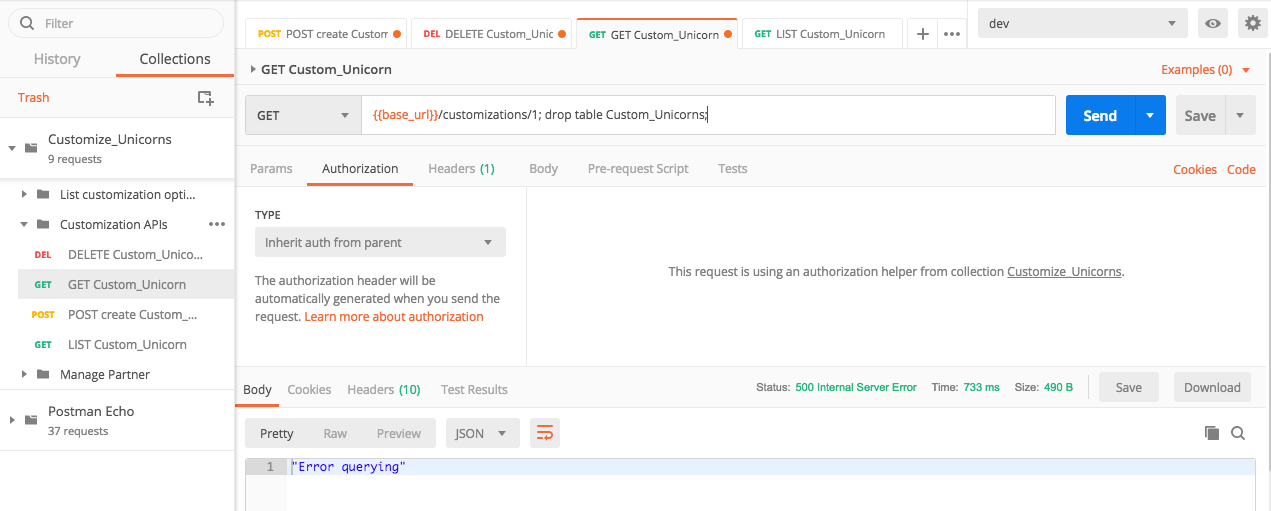Screen dimensions: 1271x511
Task: Open tab options three-dots menu
Action: [952, 34]
